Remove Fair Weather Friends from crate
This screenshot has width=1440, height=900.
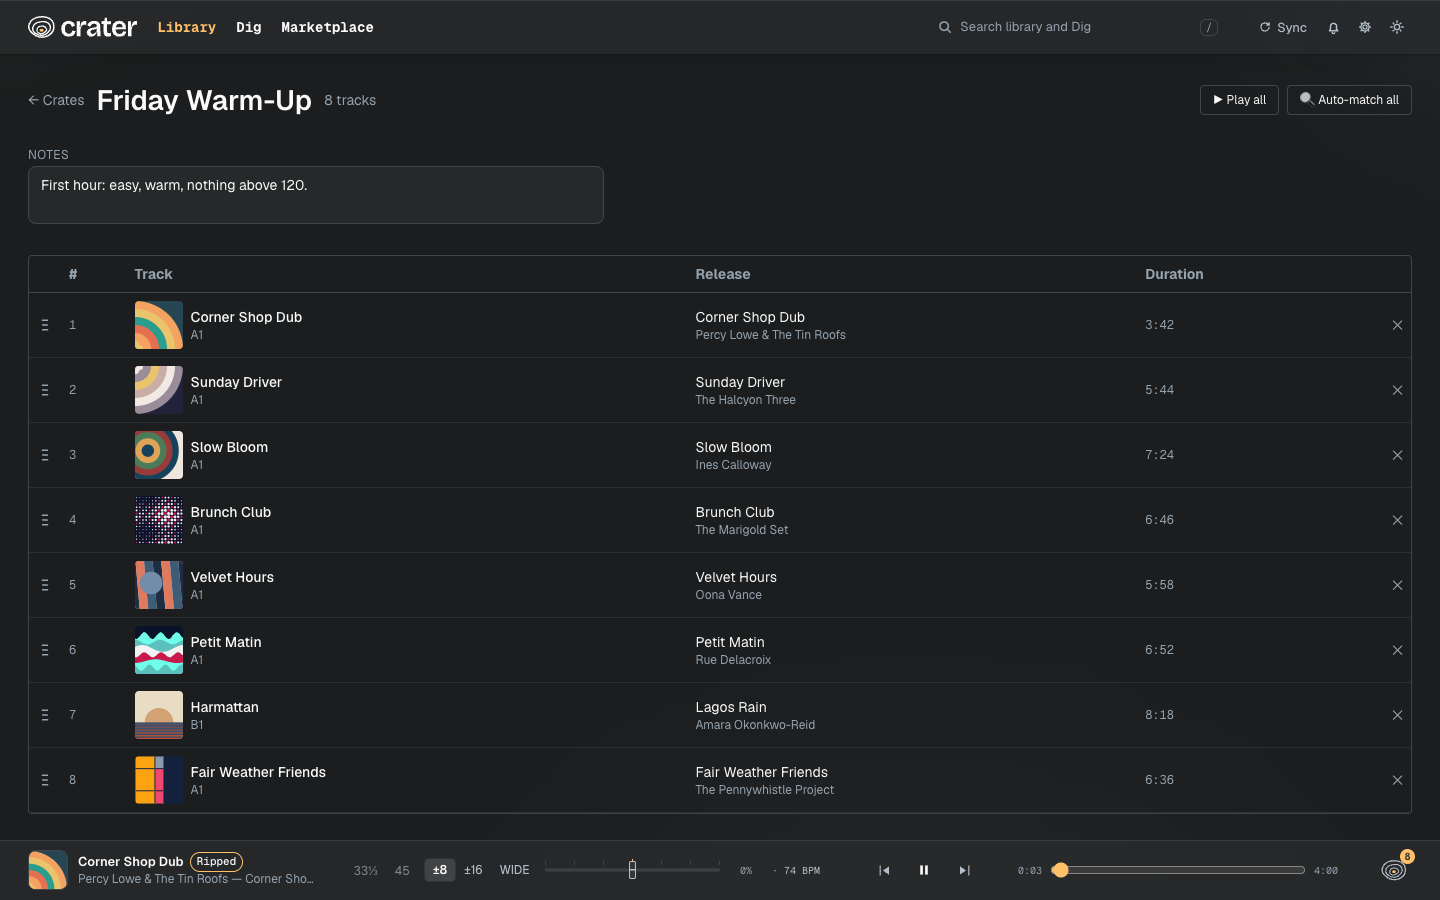pyautogui.click(x=1397, y=780)
